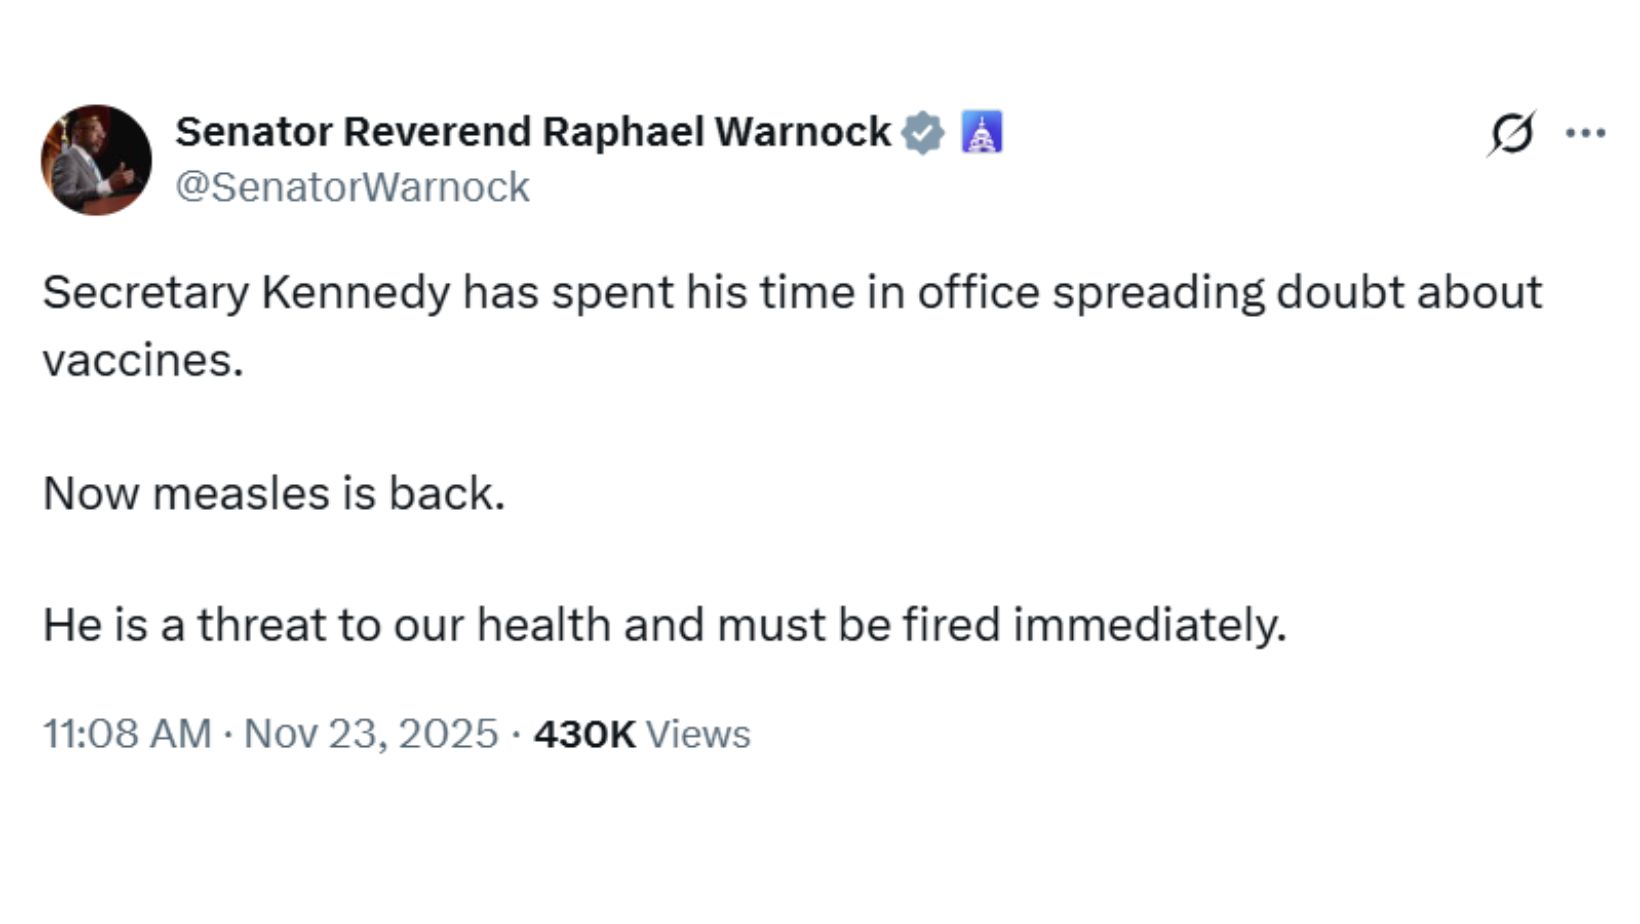Image resolution: width=1640 pixels, height=924 pixels.
Task: Click the Capitol building affiliation badge
Action: (982, 133)
